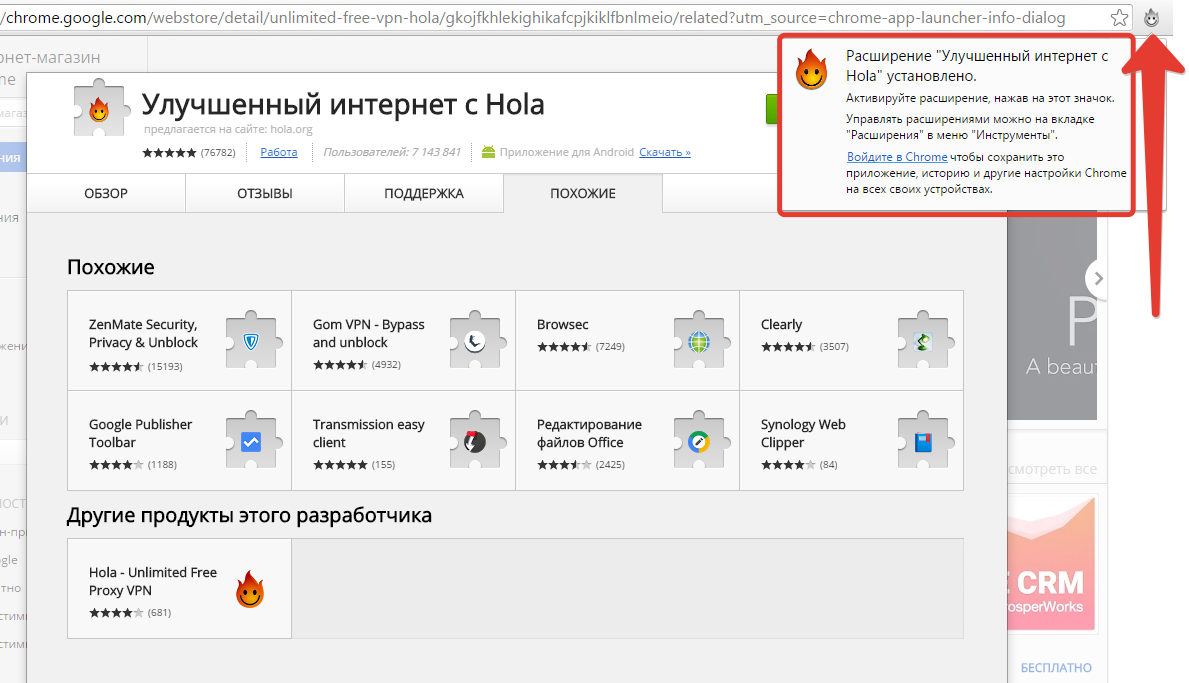Open Gom VPN - Bypass and unblock title
The image size is (1189, 683).
(369, 334)
